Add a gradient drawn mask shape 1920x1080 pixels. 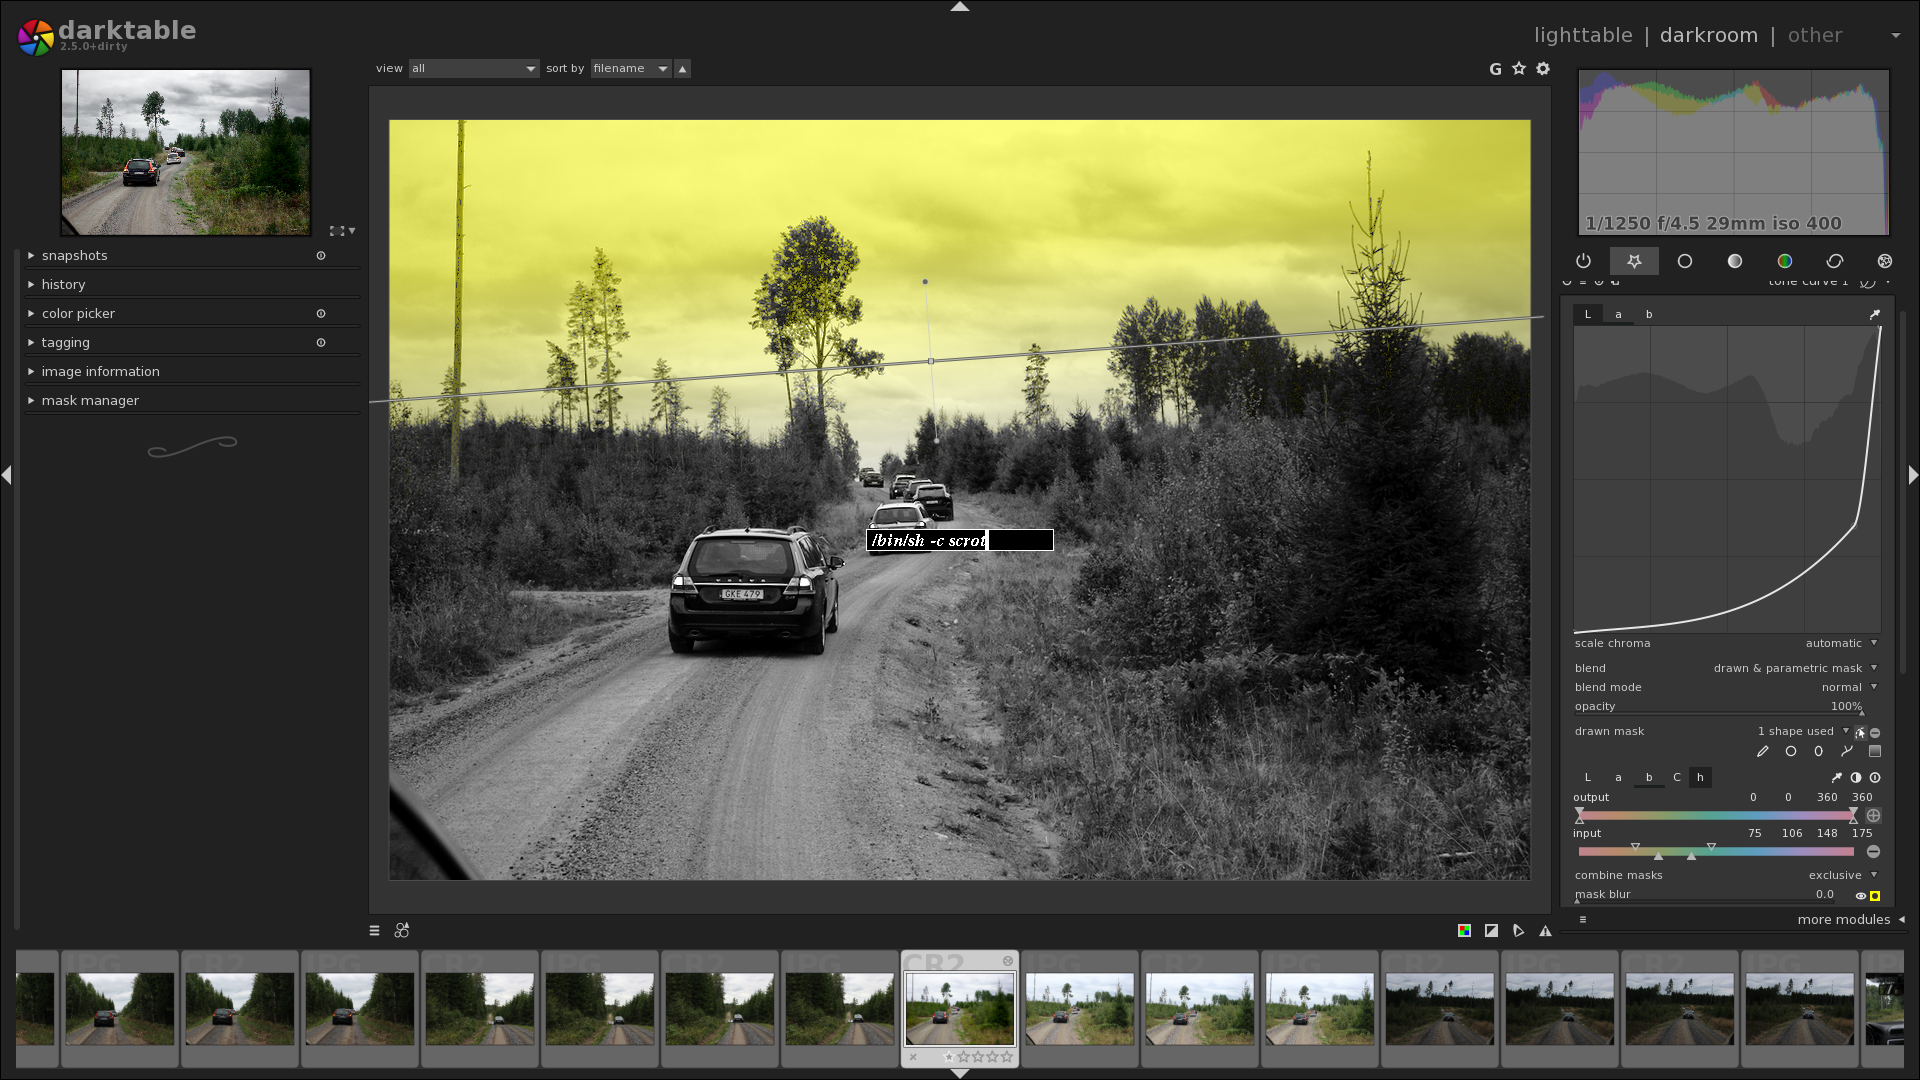coord(1875,751)
